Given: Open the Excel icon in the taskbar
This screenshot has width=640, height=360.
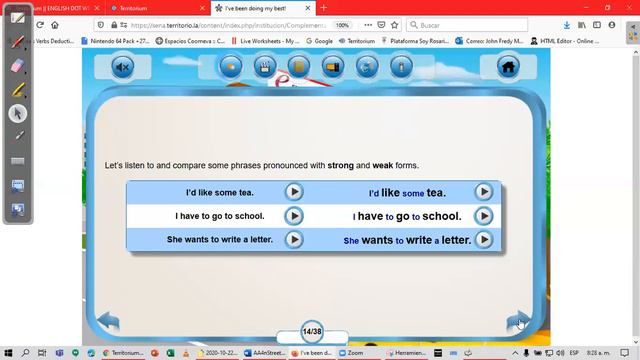Looking at the screenshot, I should 170,353.
